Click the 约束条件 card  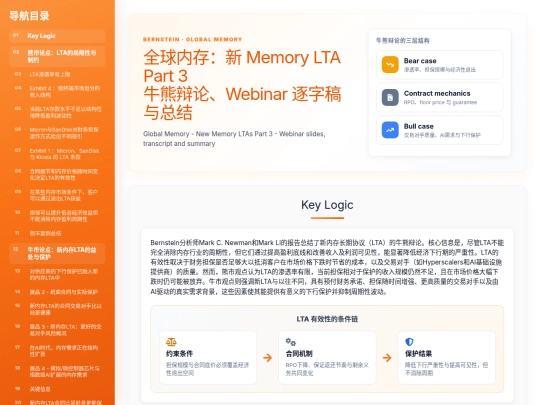click(x=208, y=357)
